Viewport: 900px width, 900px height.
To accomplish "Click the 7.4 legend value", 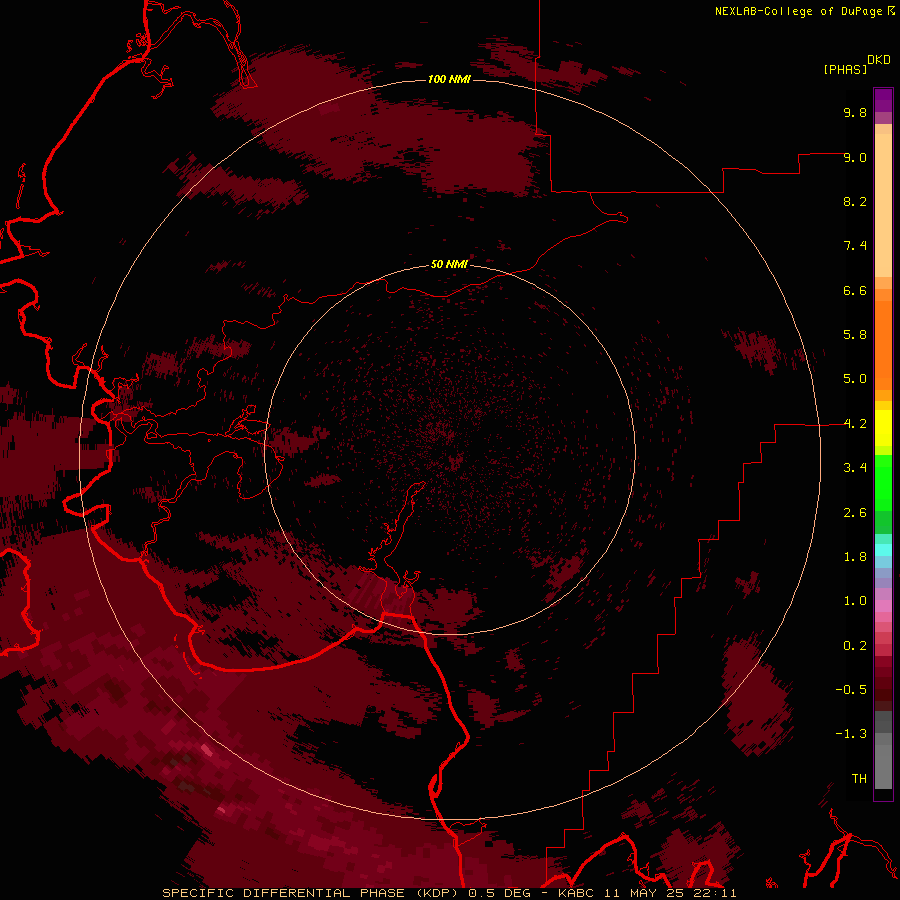I will [x=855, y=246].
